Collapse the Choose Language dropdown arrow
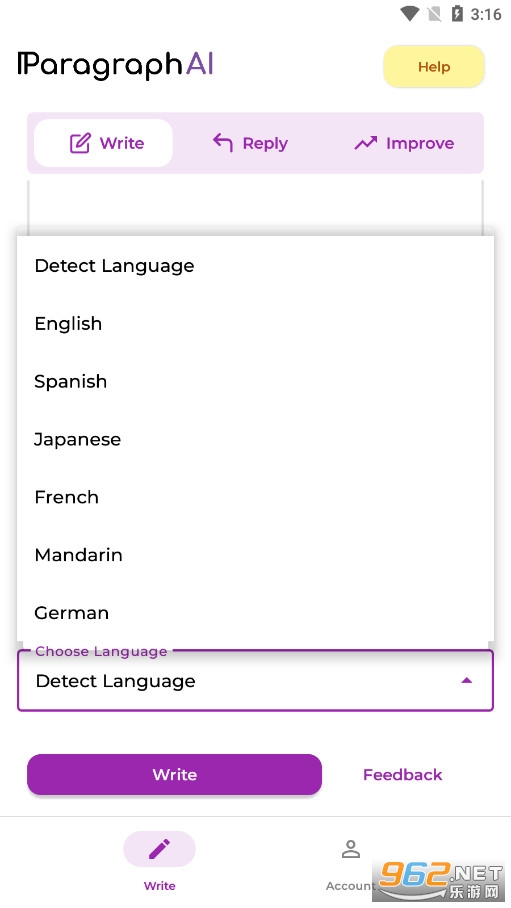511x908 pixels. 466,680
